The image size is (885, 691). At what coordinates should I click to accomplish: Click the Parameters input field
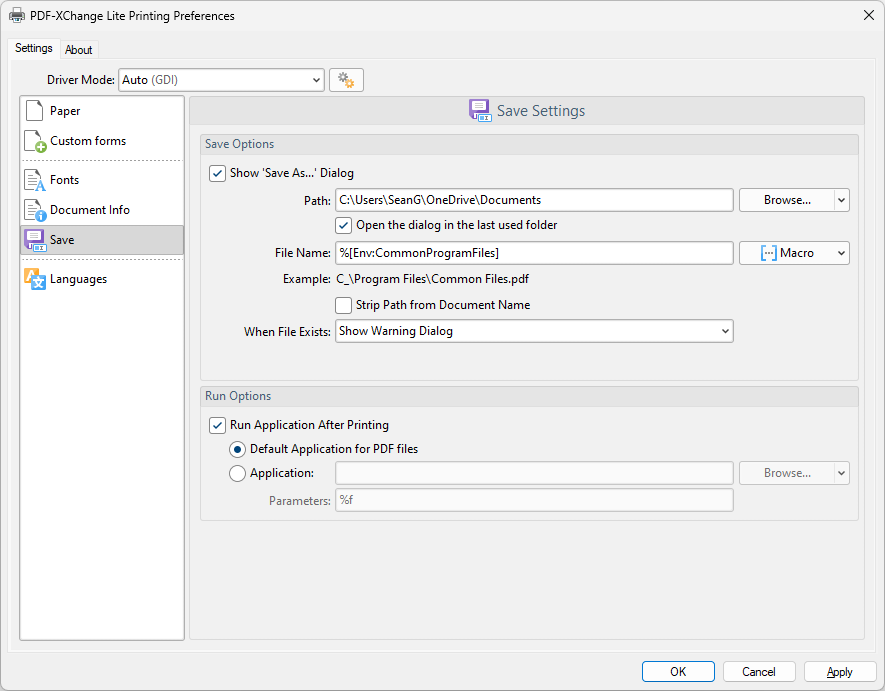[534, 500]
